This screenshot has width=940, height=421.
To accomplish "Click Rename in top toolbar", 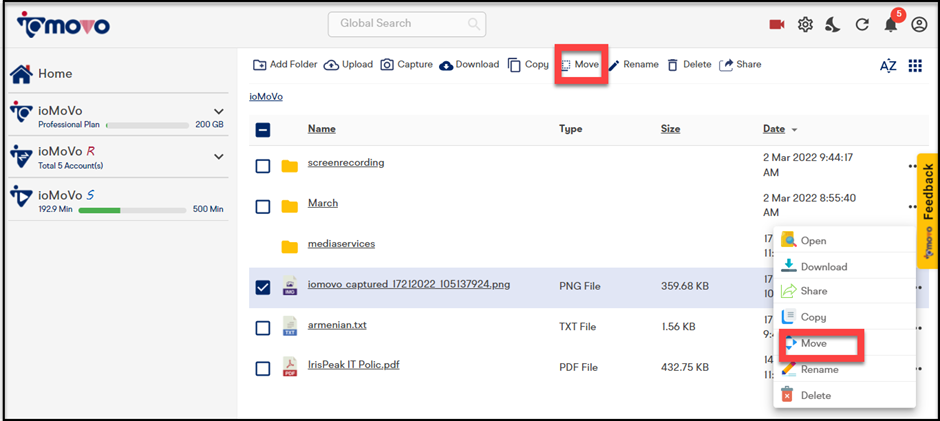I will (x=634, y=65).
